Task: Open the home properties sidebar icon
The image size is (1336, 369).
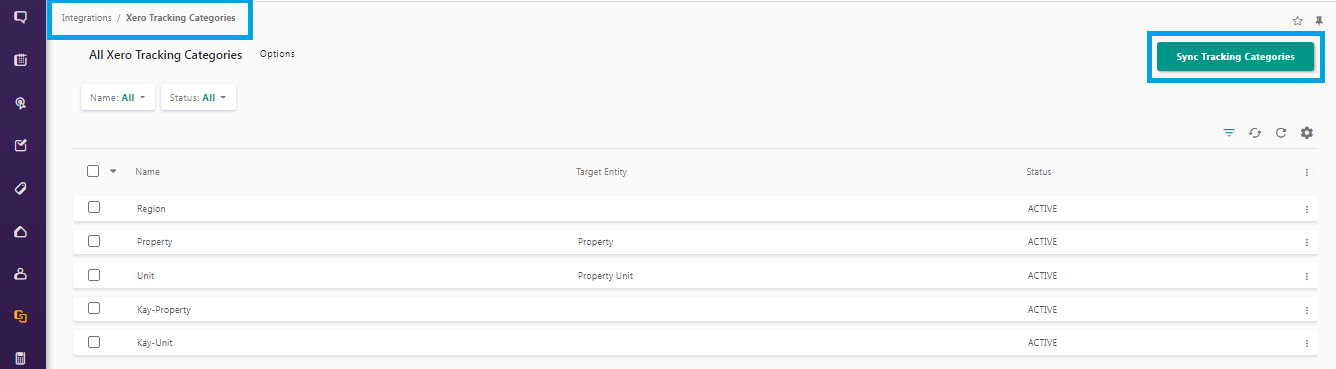Action: 20,232
